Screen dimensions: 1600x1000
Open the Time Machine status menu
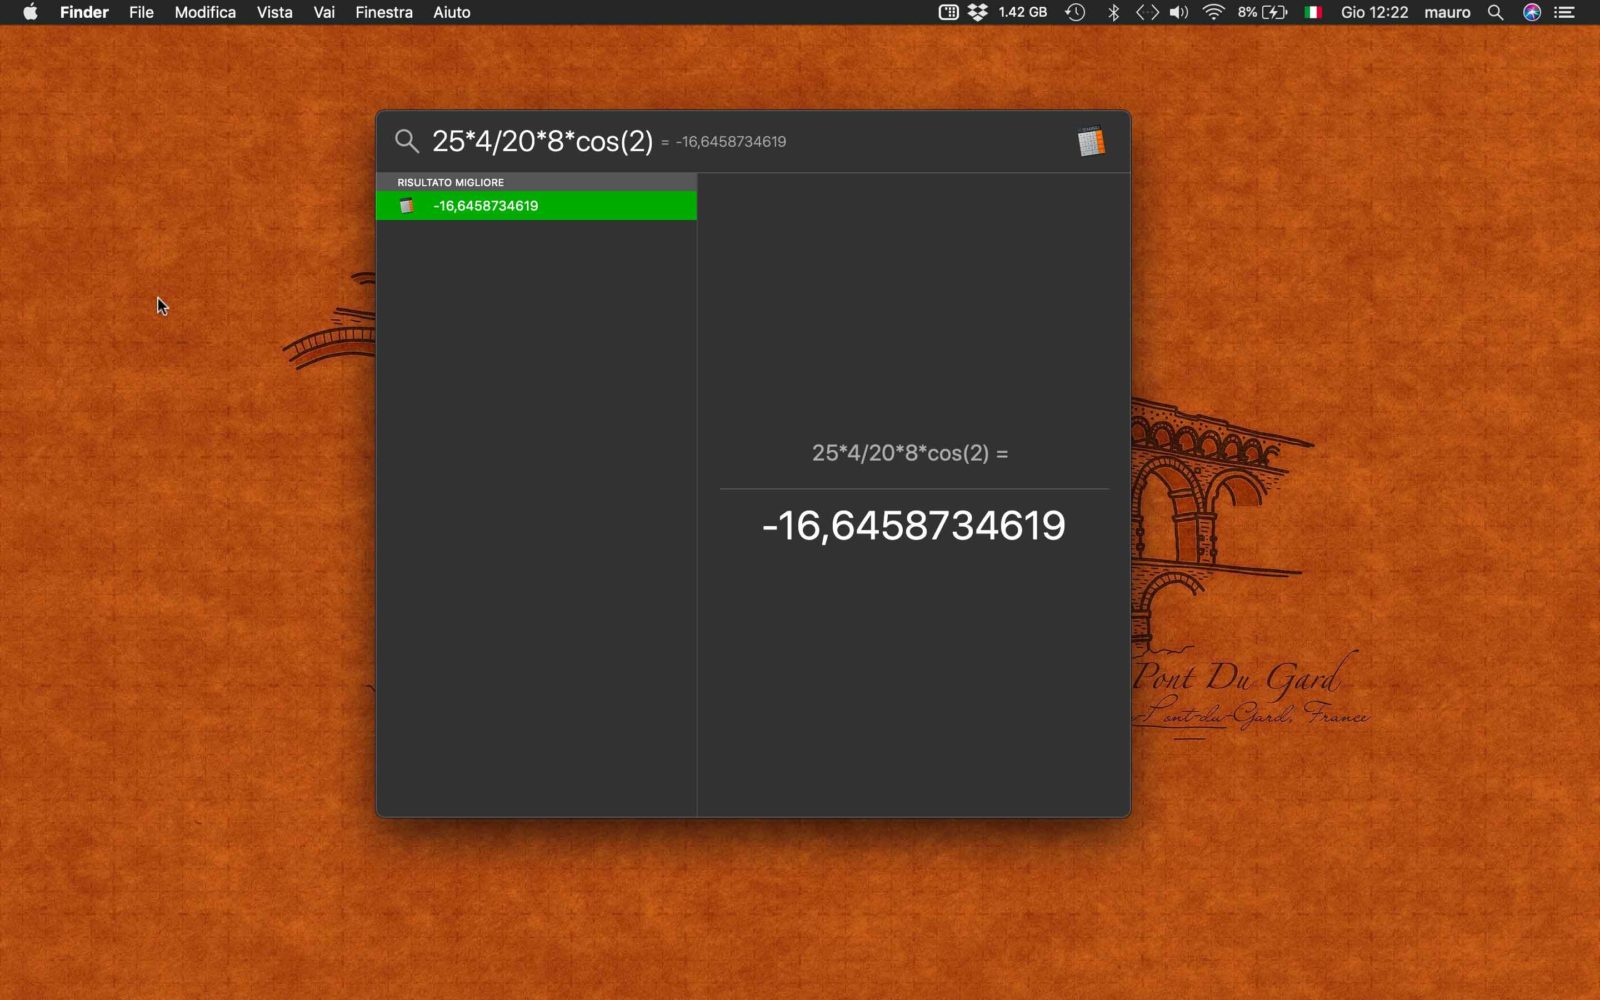[1075, 12]
